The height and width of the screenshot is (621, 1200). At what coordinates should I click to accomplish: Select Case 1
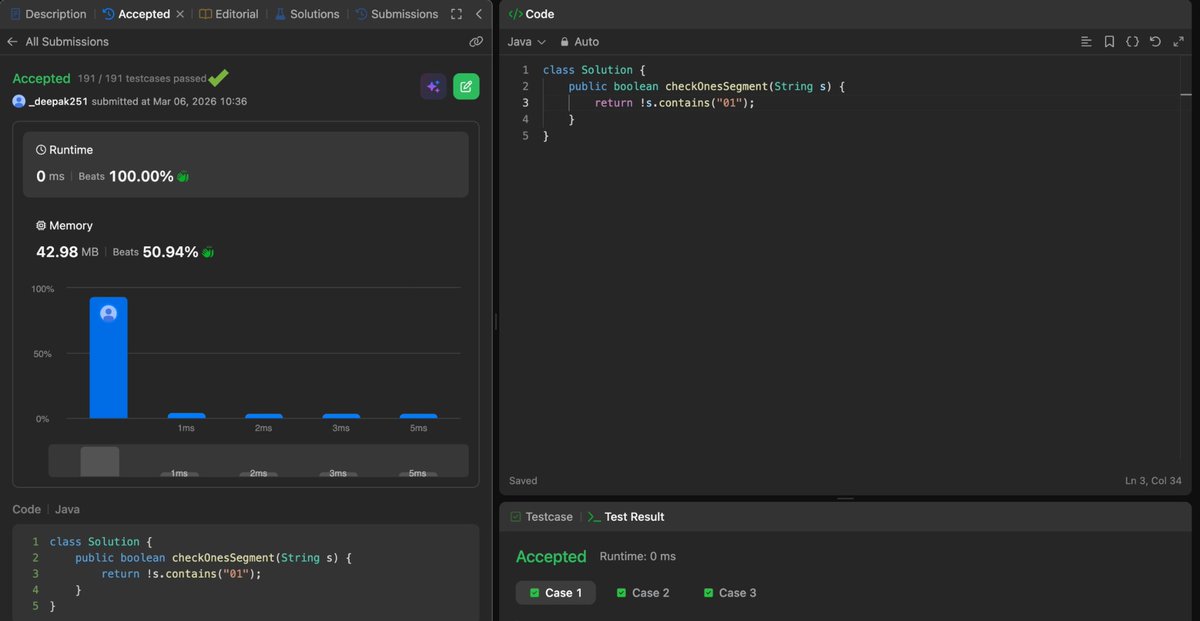click(556, 593)
